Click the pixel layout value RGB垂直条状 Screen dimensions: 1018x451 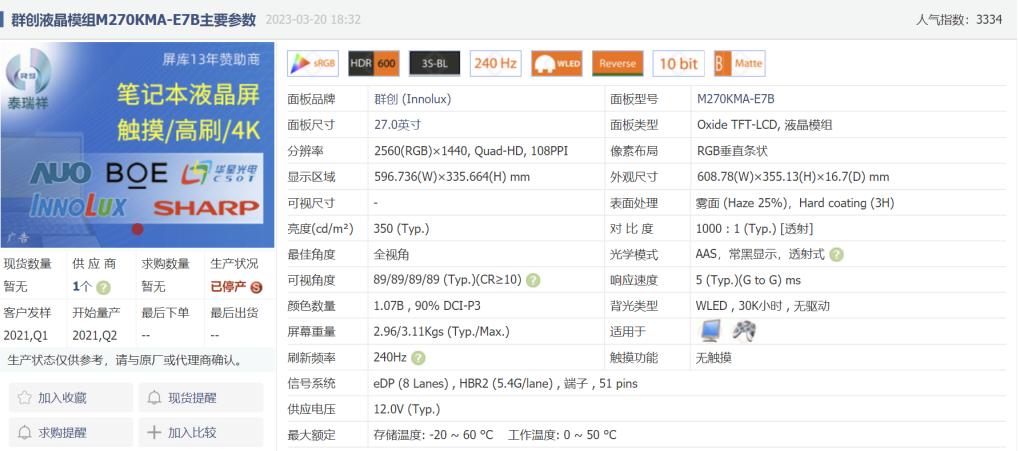tap(732, 151)
